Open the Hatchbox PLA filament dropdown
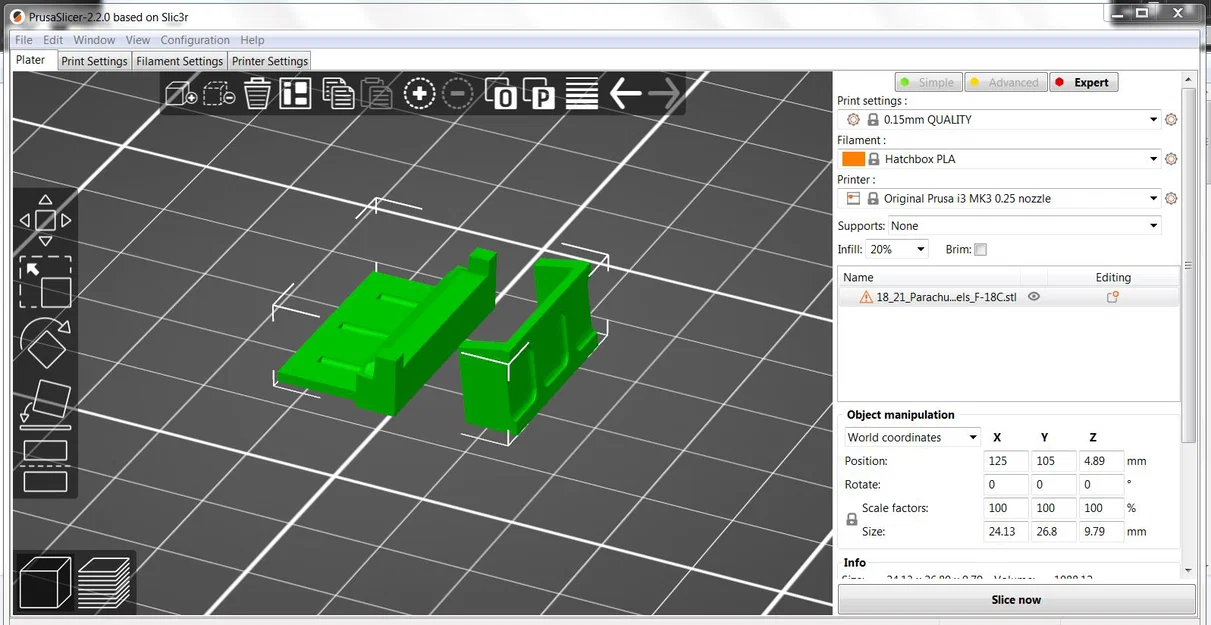This screenshot has height=625, width=1211. pos(1001,159)
